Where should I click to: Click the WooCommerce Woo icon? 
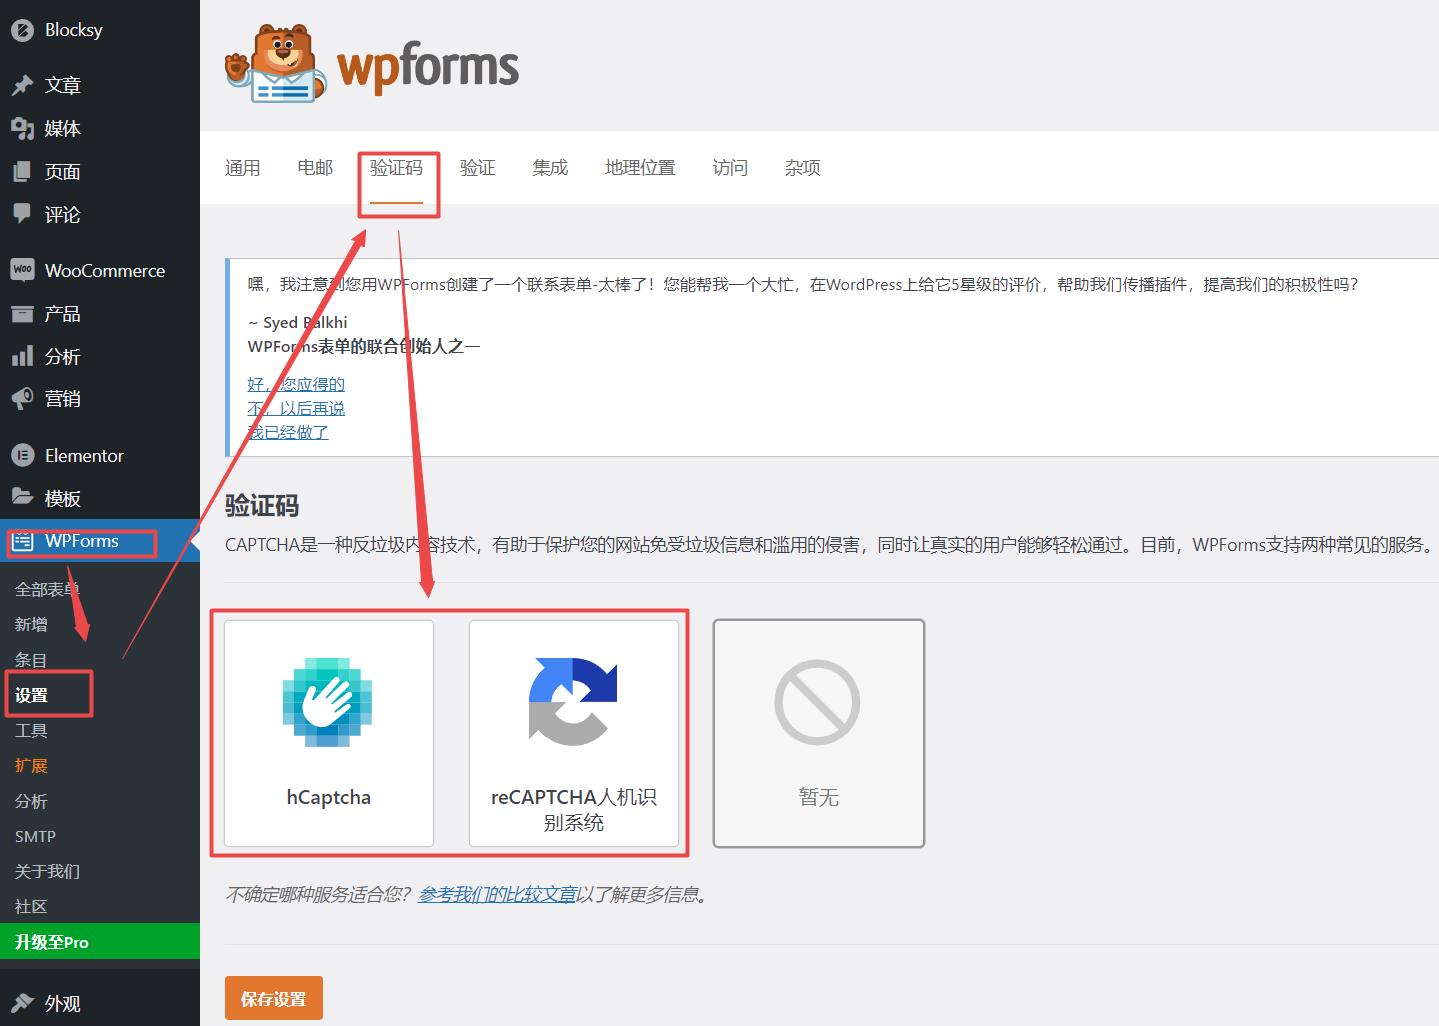click(x=22, y=270)
